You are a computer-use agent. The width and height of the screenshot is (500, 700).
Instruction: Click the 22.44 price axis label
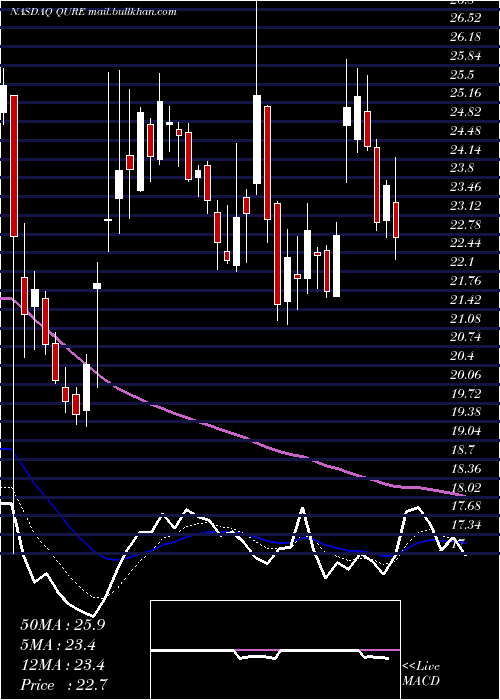click(465, 243)
